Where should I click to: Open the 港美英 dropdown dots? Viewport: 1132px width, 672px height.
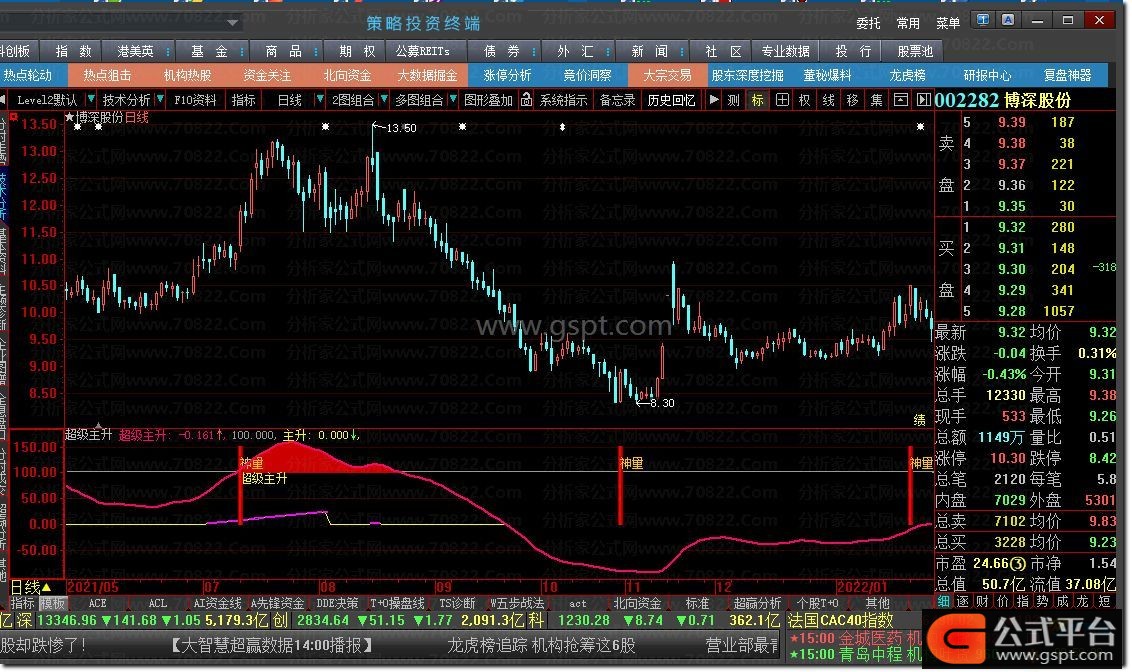pos(168,51)
